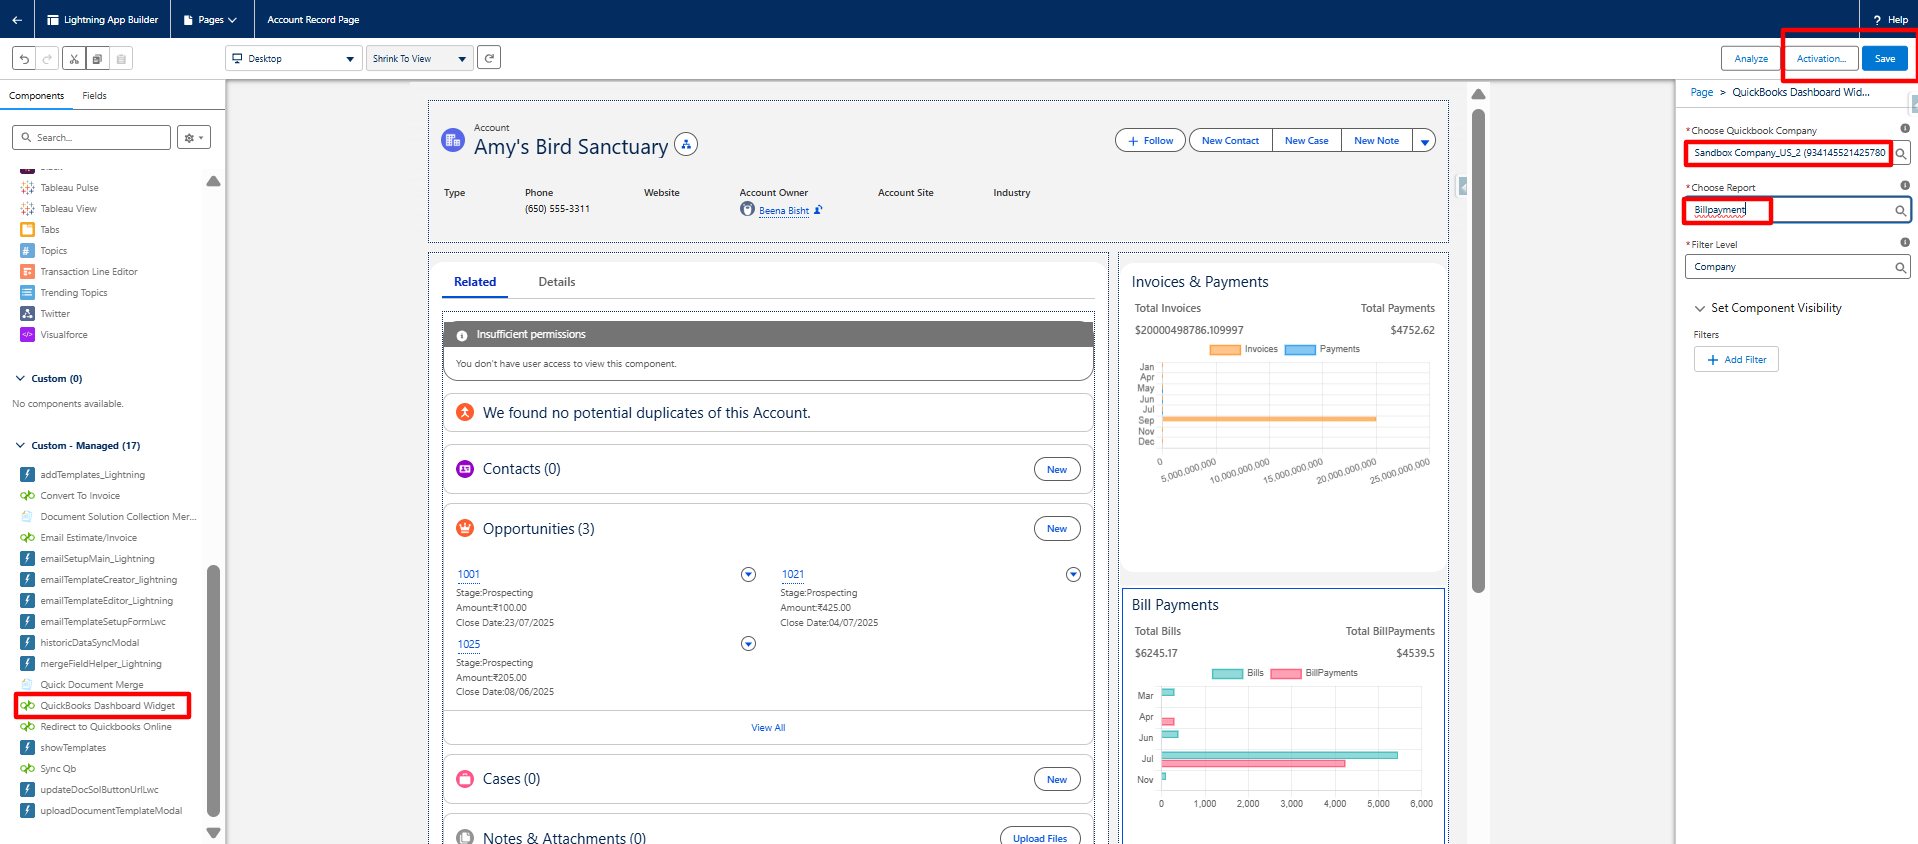The width and height of the screenshot is (1918, 844).
Task: Click the canvas vertical scrollbar
Action: (1478, 350)
